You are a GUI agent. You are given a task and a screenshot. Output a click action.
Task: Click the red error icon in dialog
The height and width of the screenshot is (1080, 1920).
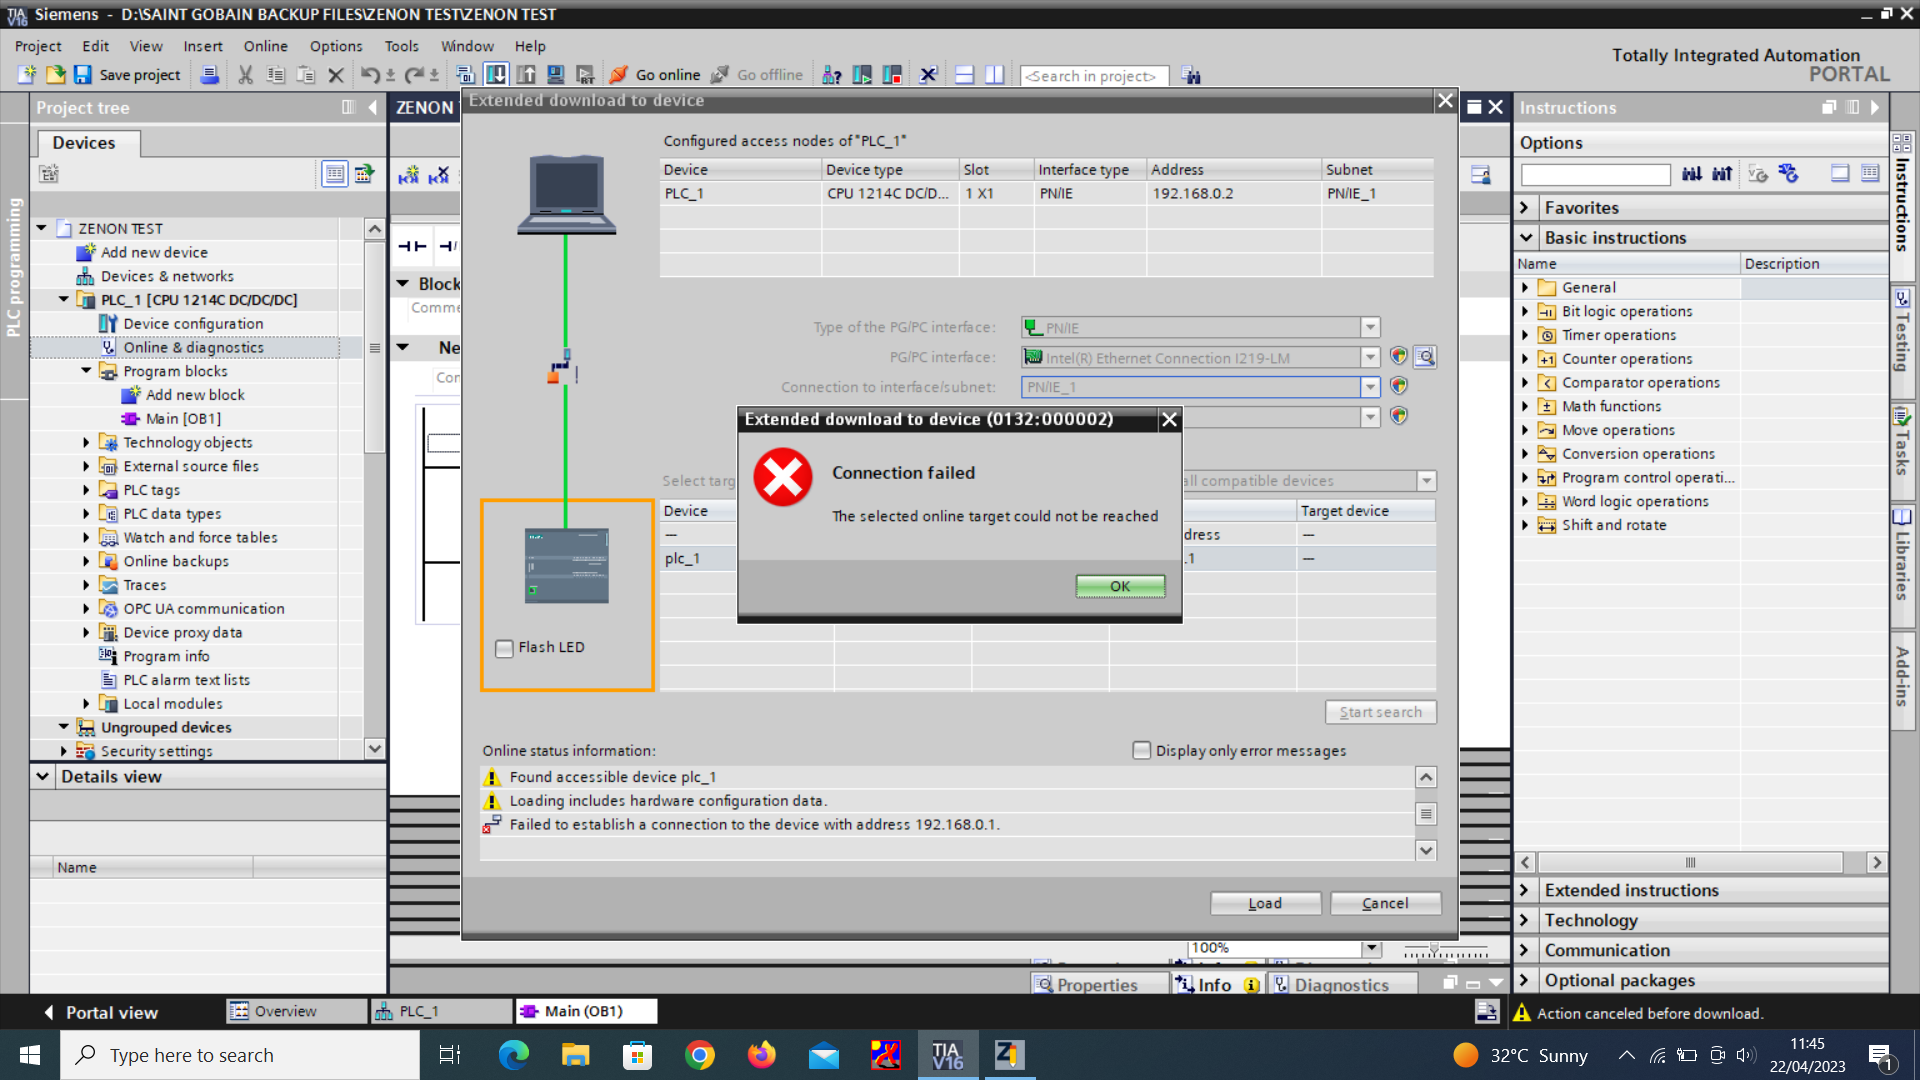(x=782, y=477)
